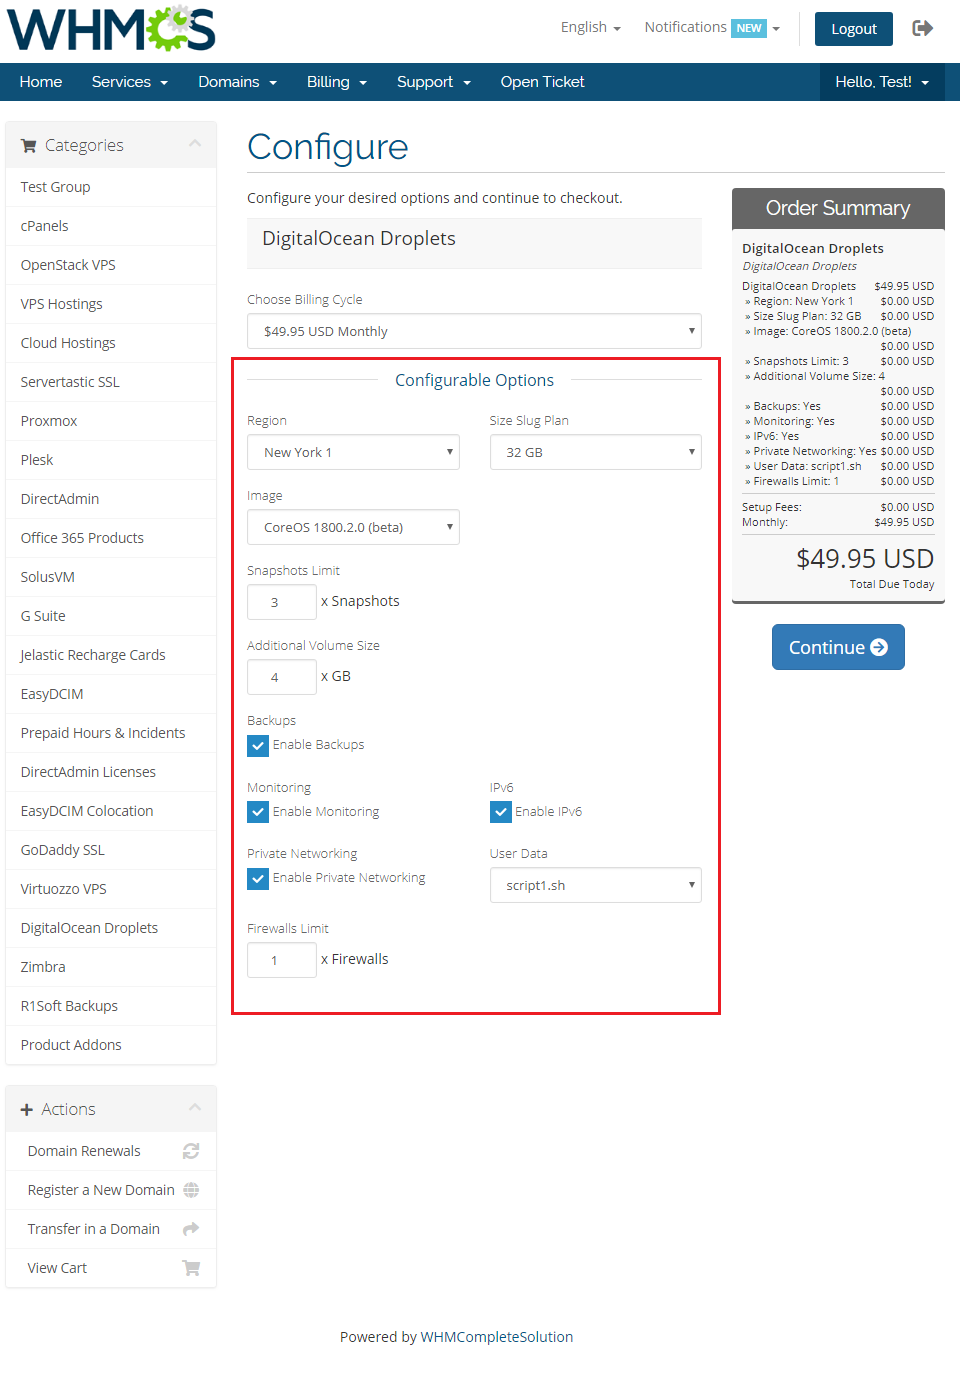Select GoDaddy SSL category

[x=111, y=850]
